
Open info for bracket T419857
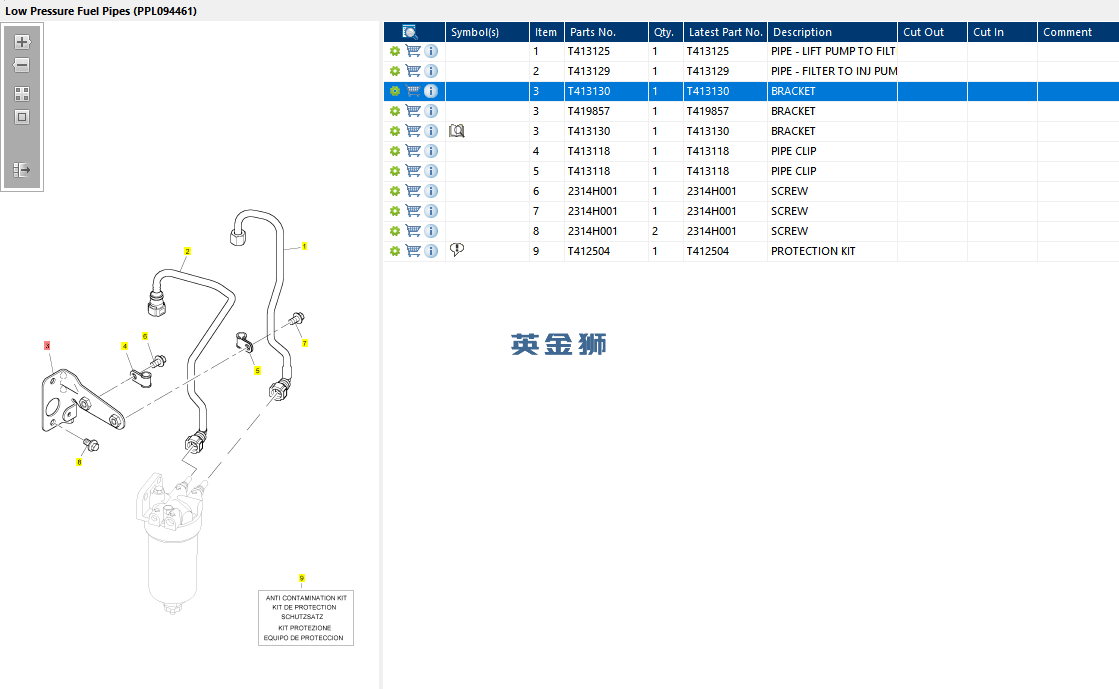point(430,111)
